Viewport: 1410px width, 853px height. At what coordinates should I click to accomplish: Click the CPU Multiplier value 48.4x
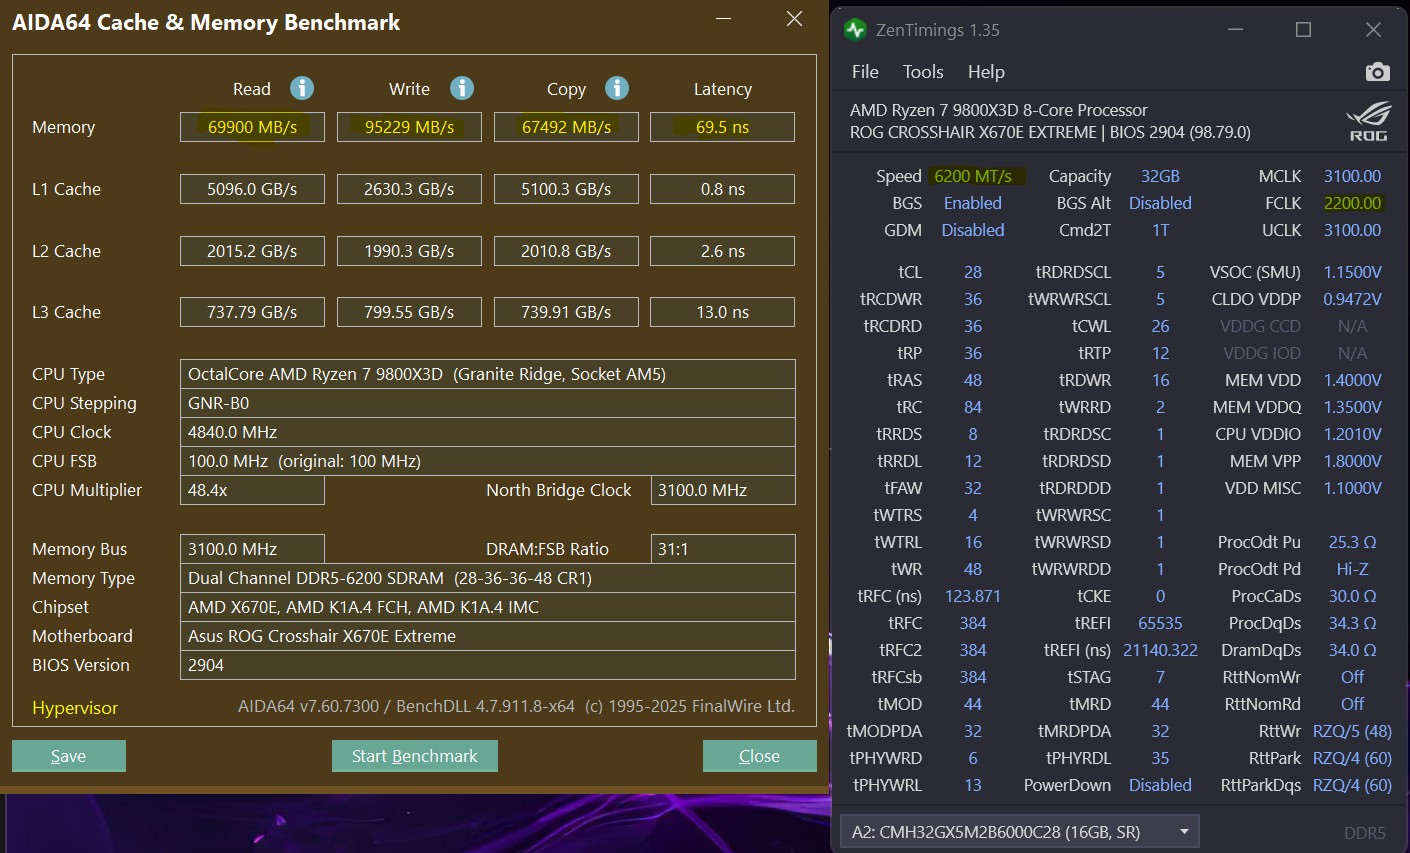point(252,490)
